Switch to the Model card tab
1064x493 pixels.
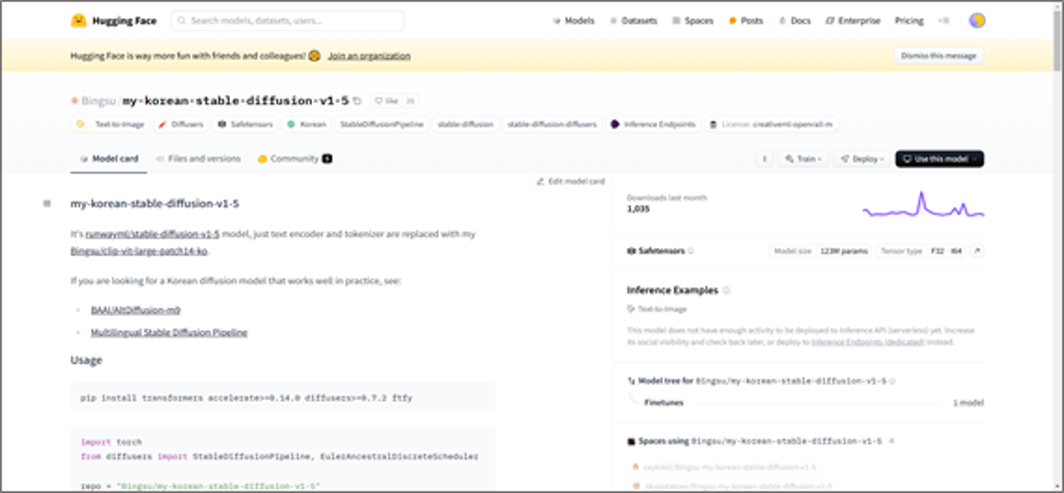point(109,159)
